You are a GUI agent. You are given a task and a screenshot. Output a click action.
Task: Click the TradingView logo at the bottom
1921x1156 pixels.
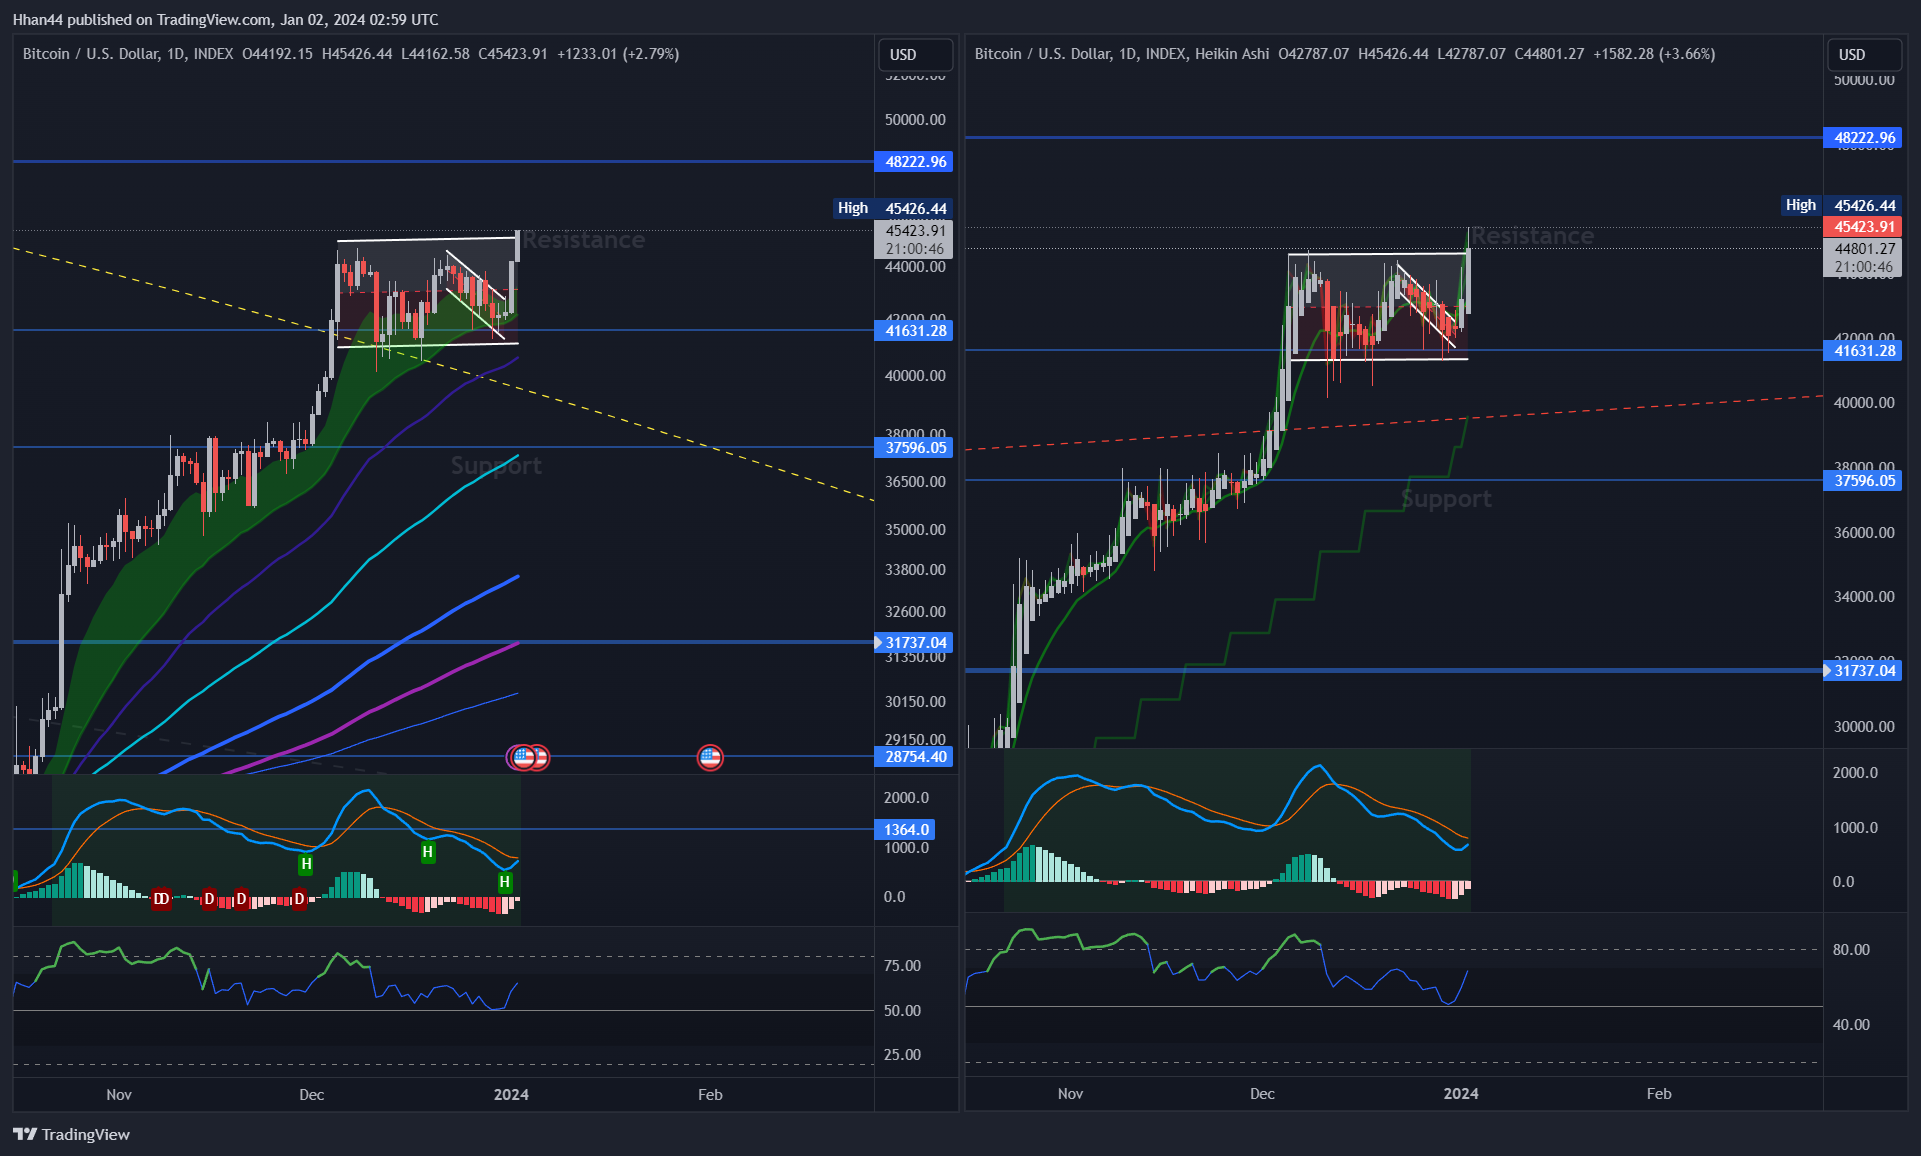click(71, 1134)
